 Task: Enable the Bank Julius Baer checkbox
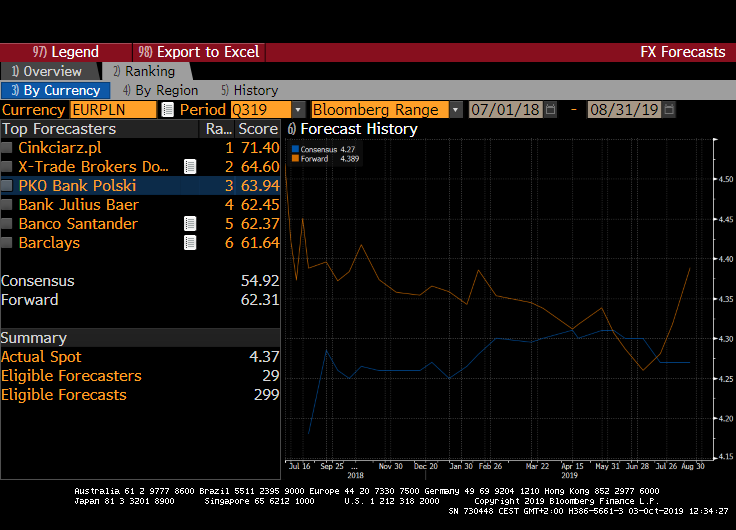(8, 205)
